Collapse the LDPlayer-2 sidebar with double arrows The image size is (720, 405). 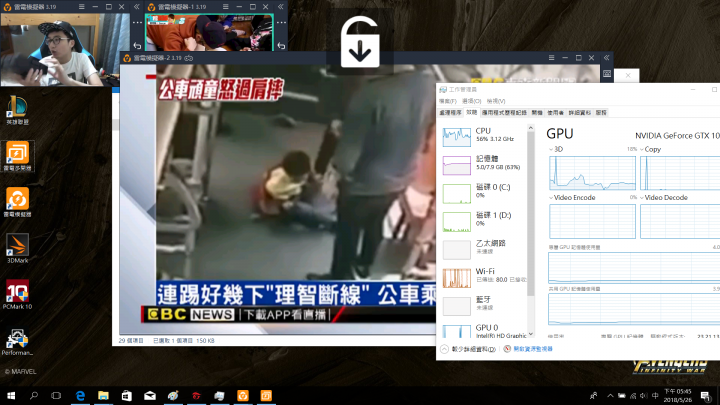tap(607, 58)
